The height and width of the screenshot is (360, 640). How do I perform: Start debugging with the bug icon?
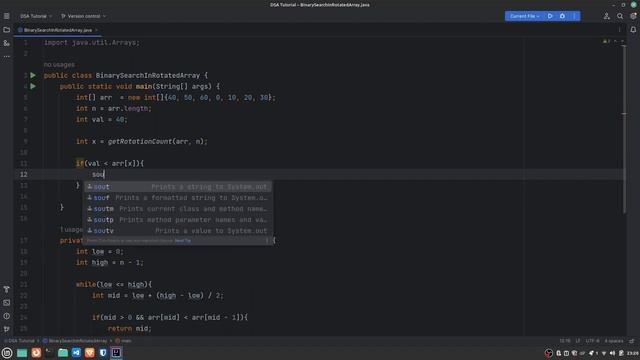[x=562, y=16]
